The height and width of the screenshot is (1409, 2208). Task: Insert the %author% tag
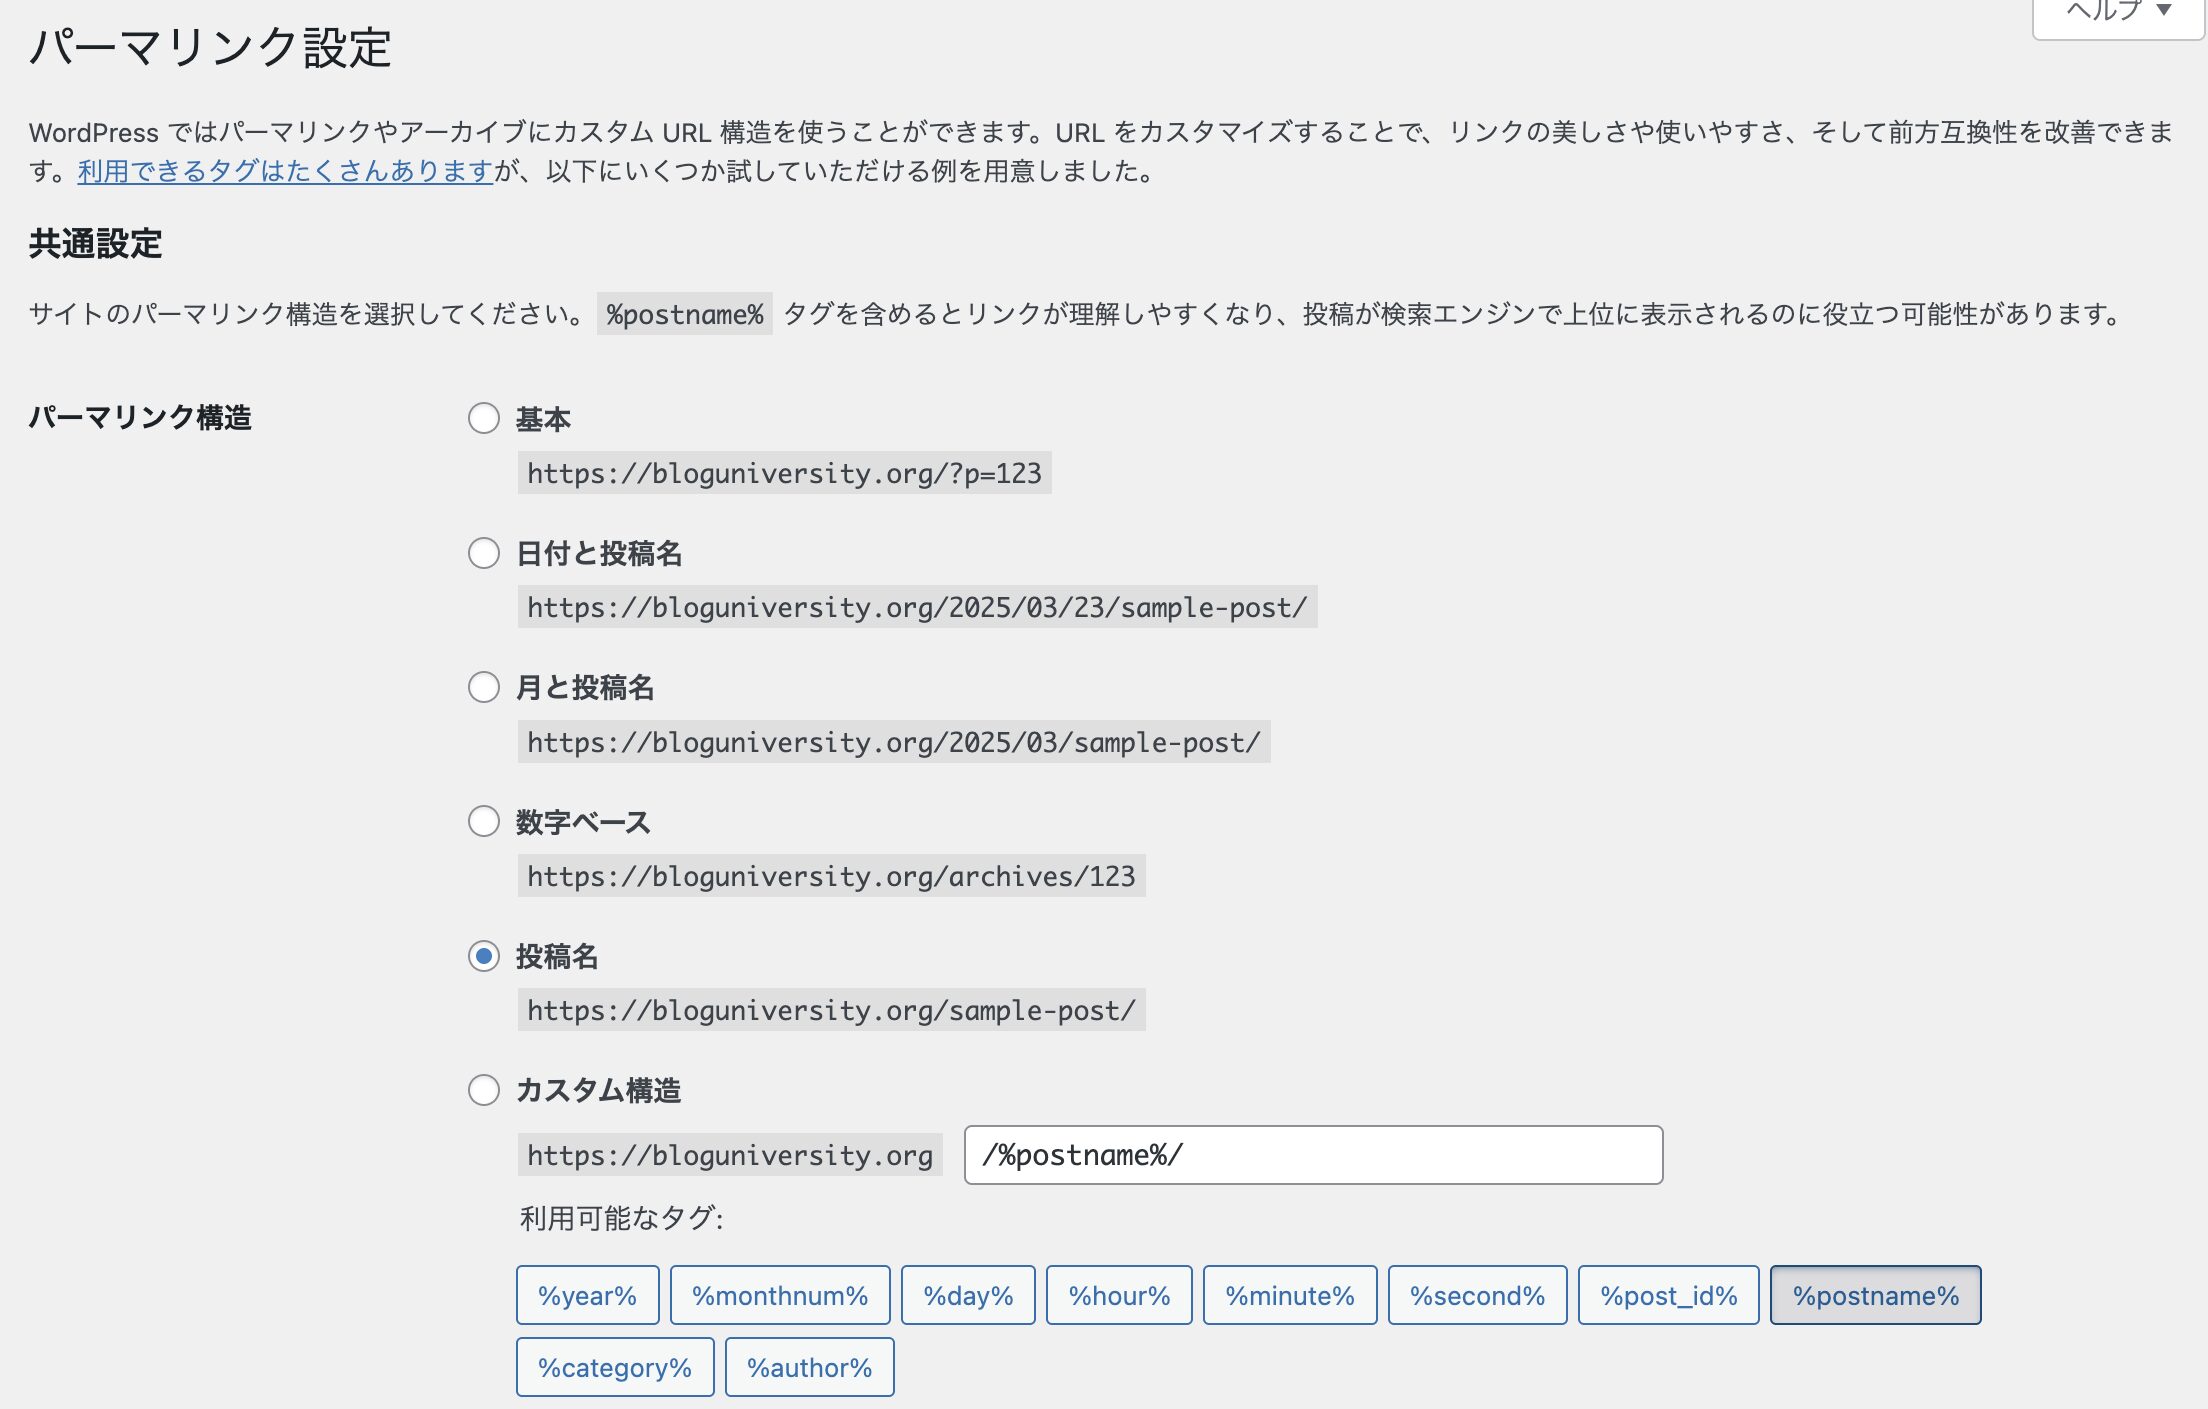point(809,1368)
